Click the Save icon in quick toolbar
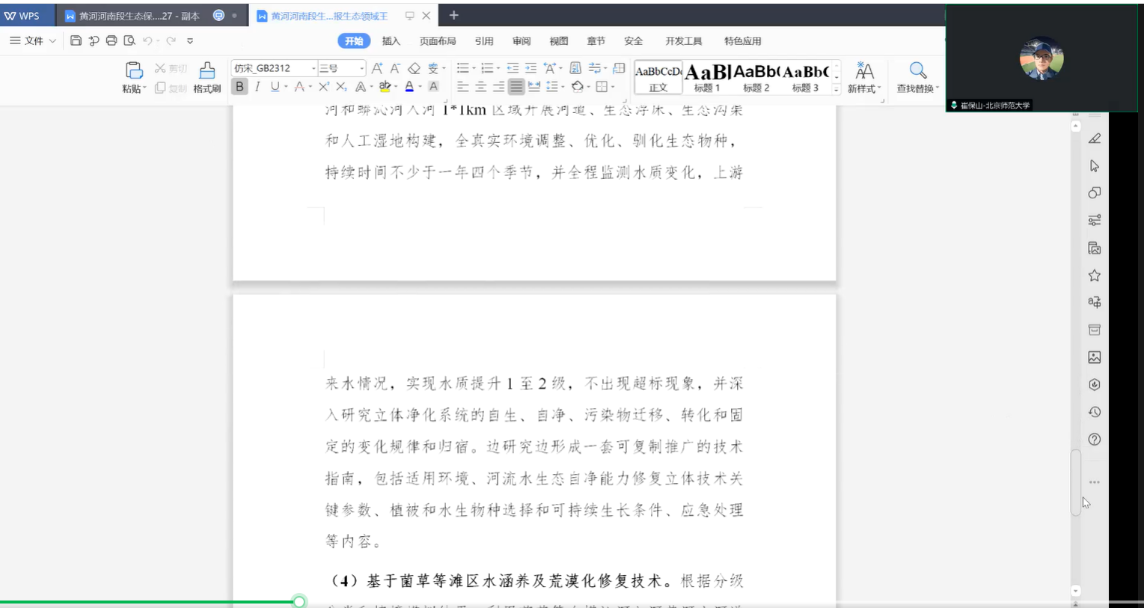Image resolution: width=1144 pixels, height=608 pixels. coord(76,41)
